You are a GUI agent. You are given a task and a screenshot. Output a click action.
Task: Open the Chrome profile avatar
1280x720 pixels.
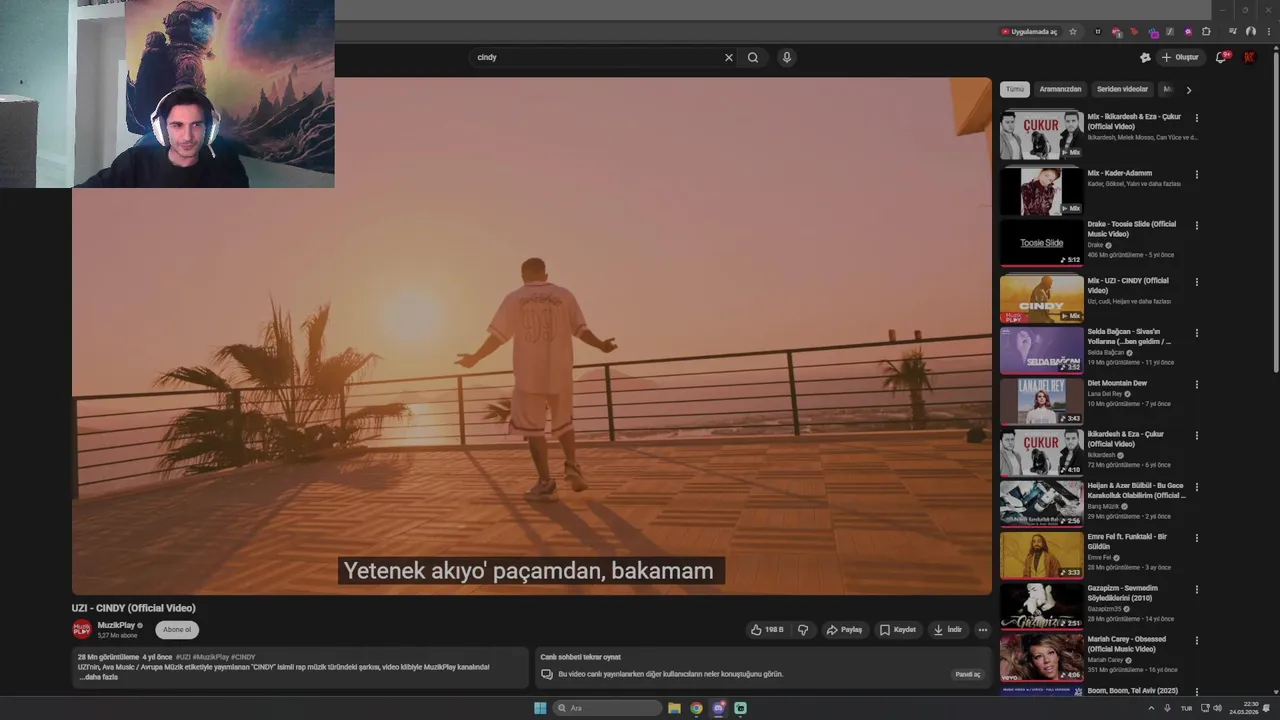click(x=1251, y=31)
